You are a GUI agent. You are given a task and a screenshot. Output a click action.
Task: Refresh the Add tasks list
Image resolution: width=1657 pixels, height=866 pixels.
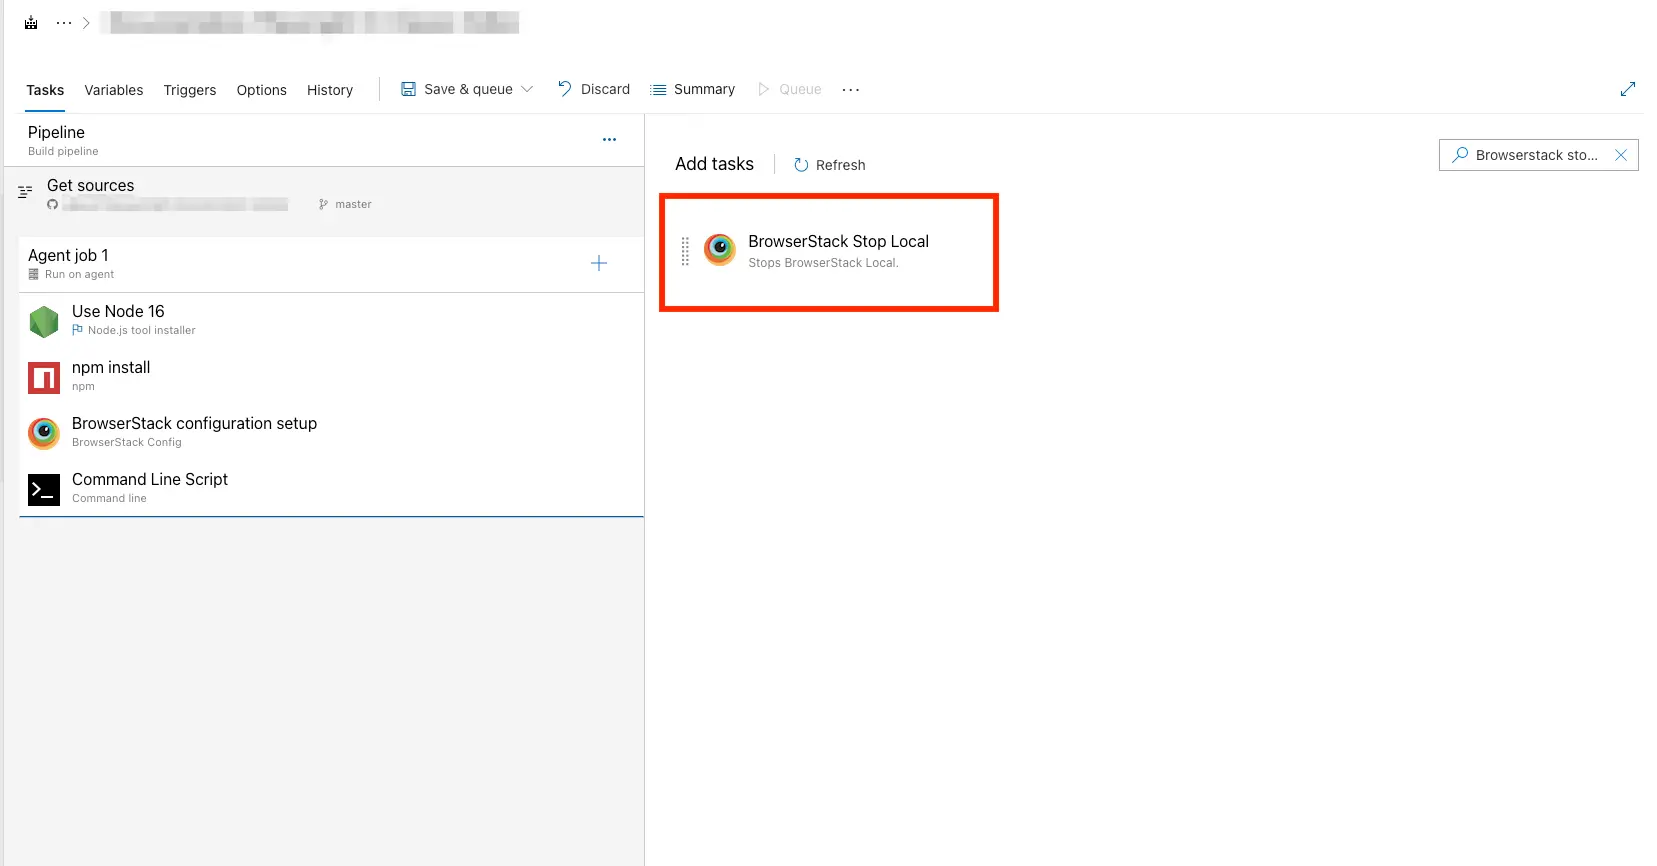pyautogui.click(x=829, y=165)
